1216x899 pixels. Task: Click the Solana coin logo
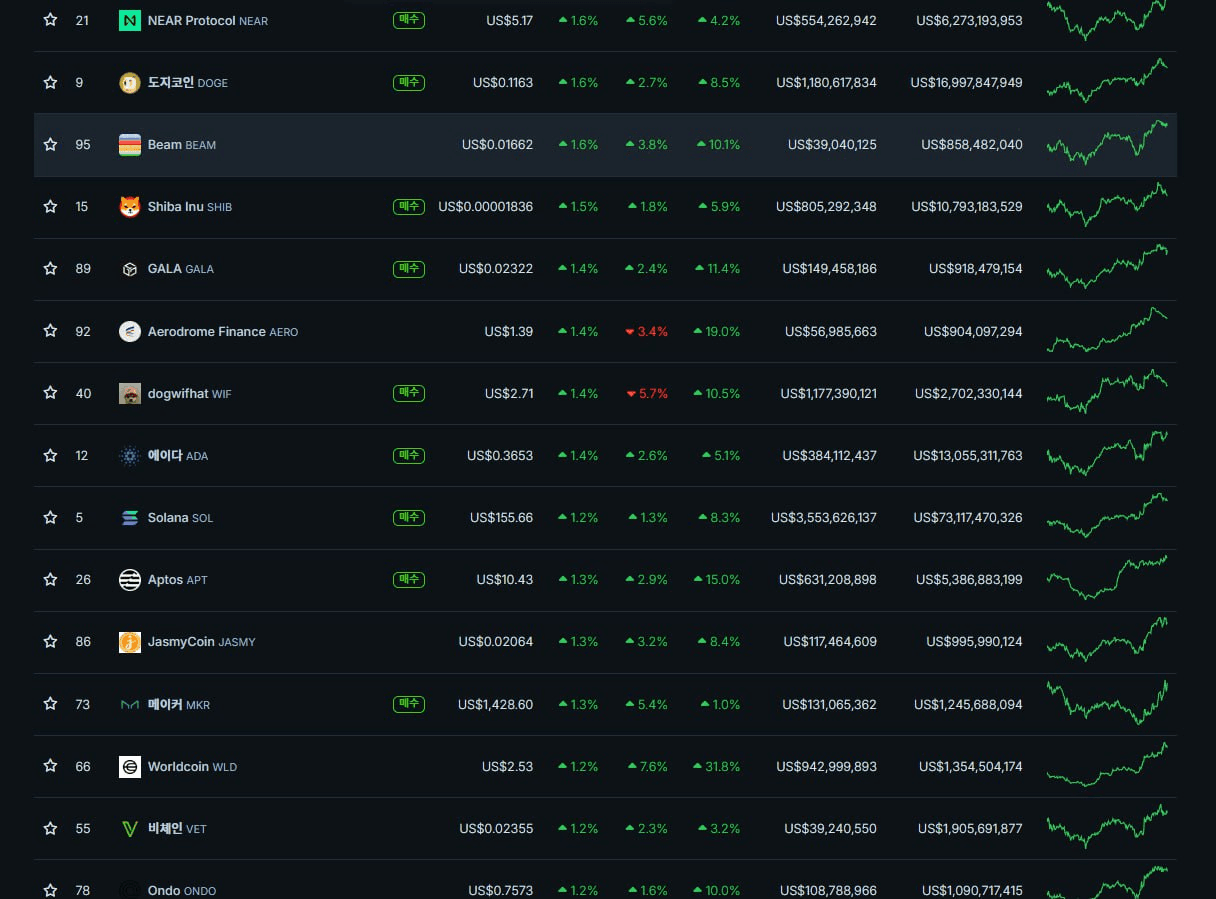pyautogui.click(x=130, y=517)
